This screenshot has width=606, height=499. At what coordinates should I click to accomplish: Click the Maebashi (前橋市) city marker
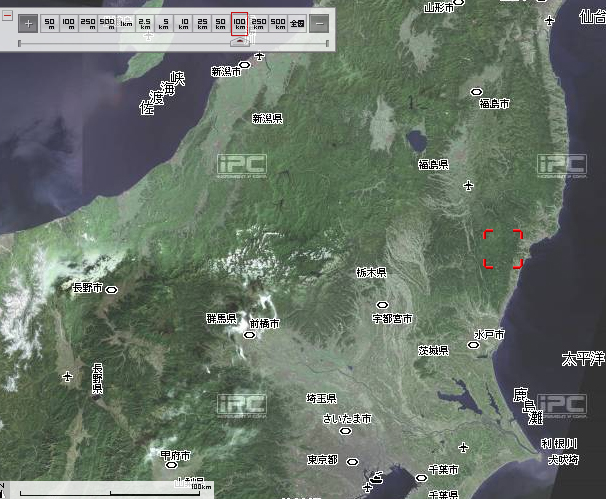(249, 336)
